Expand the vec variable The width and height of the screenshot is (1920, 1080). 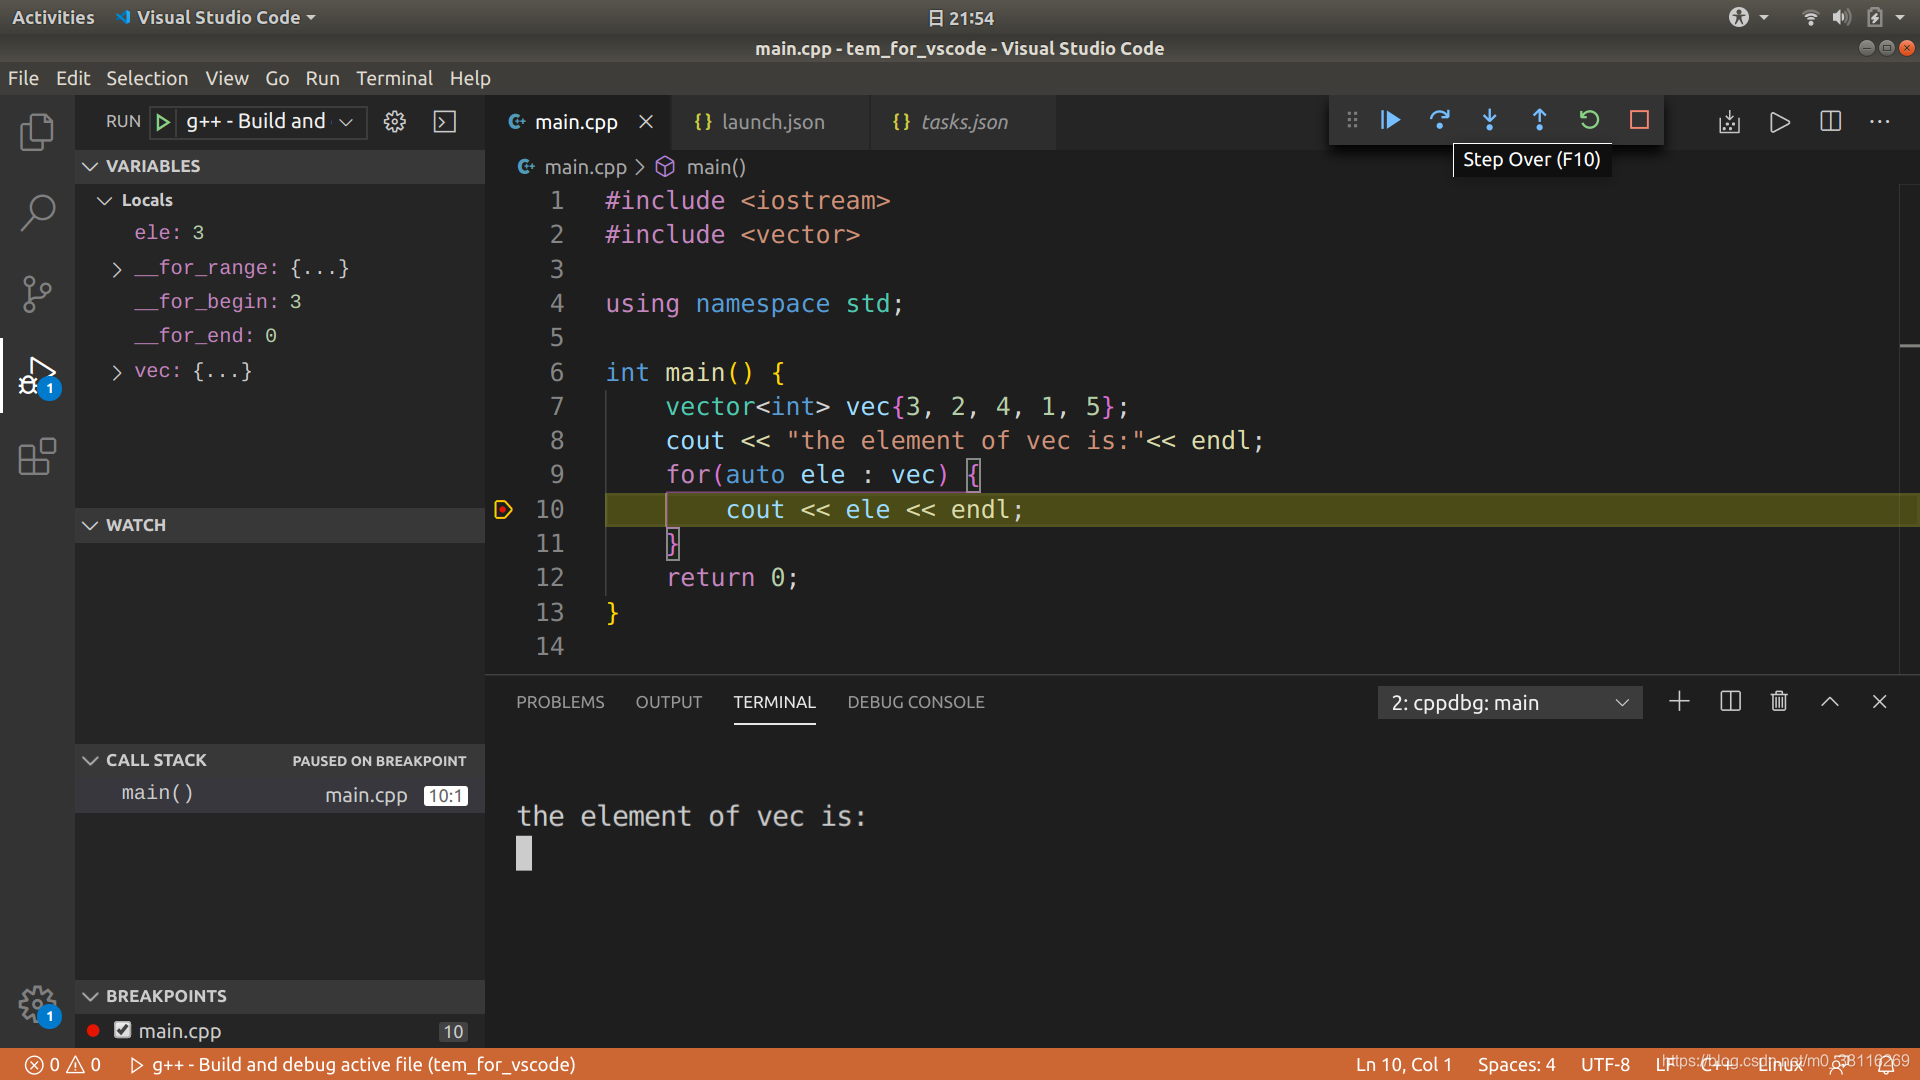[117, 372]
